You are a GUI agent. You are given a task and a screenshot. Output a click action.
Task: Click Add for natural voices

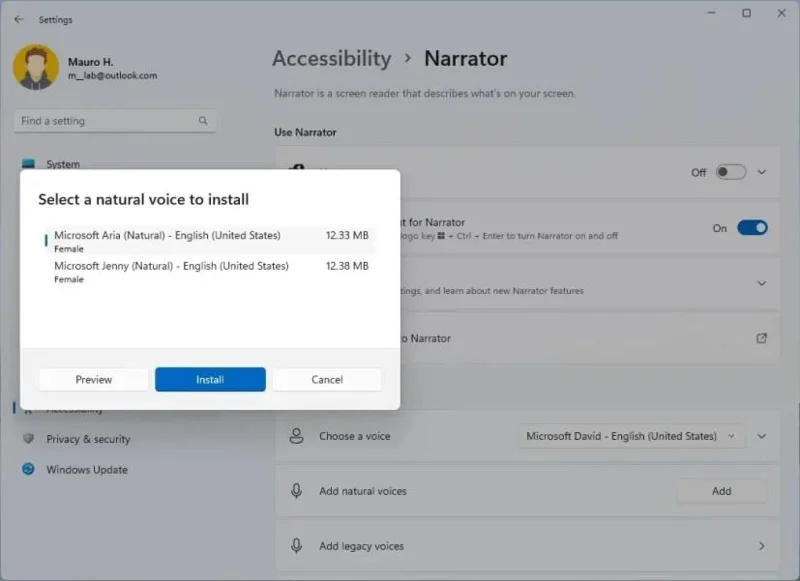coord(721,491)
